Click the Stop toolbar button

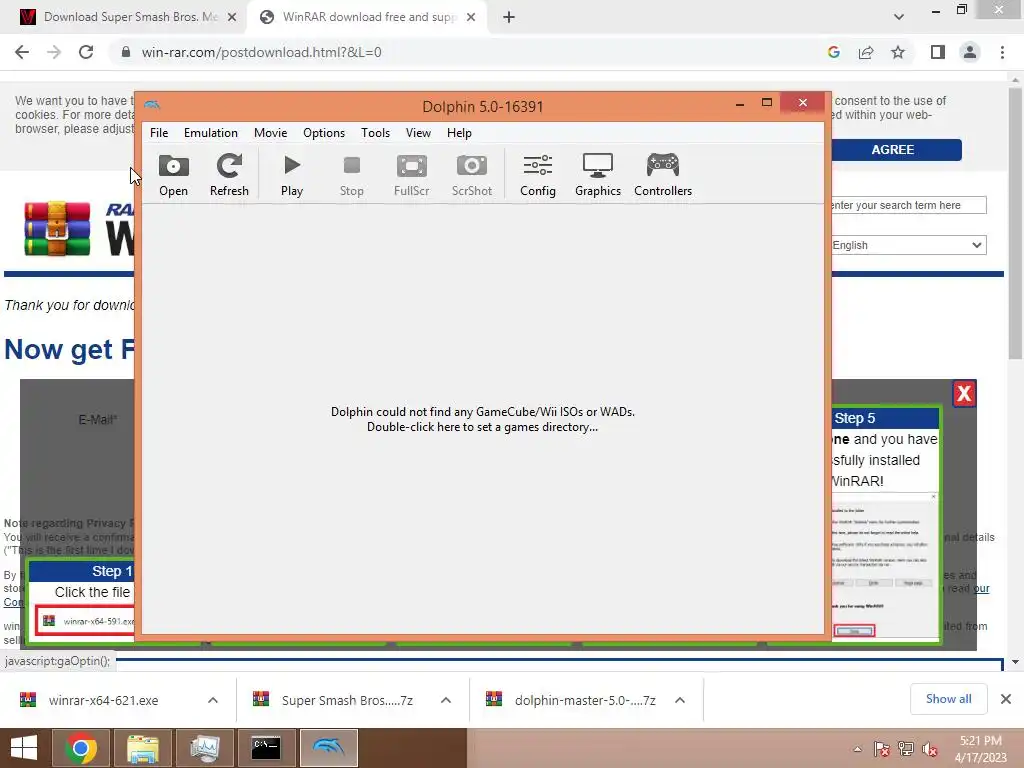pyautogui.click(x=351, y=174)
